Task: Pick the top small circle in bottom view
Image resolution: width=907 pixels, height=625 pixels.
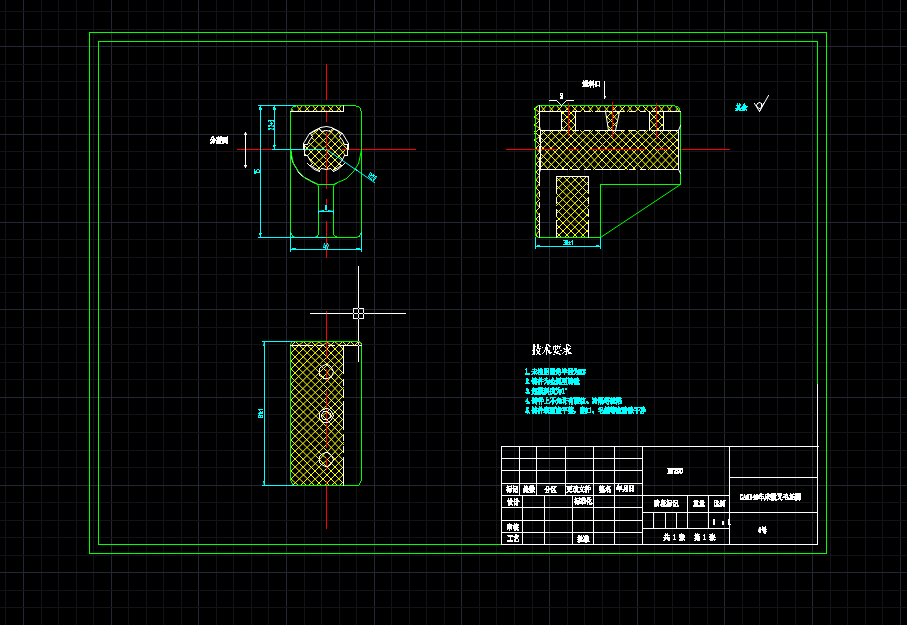Action: pos(326,372)
